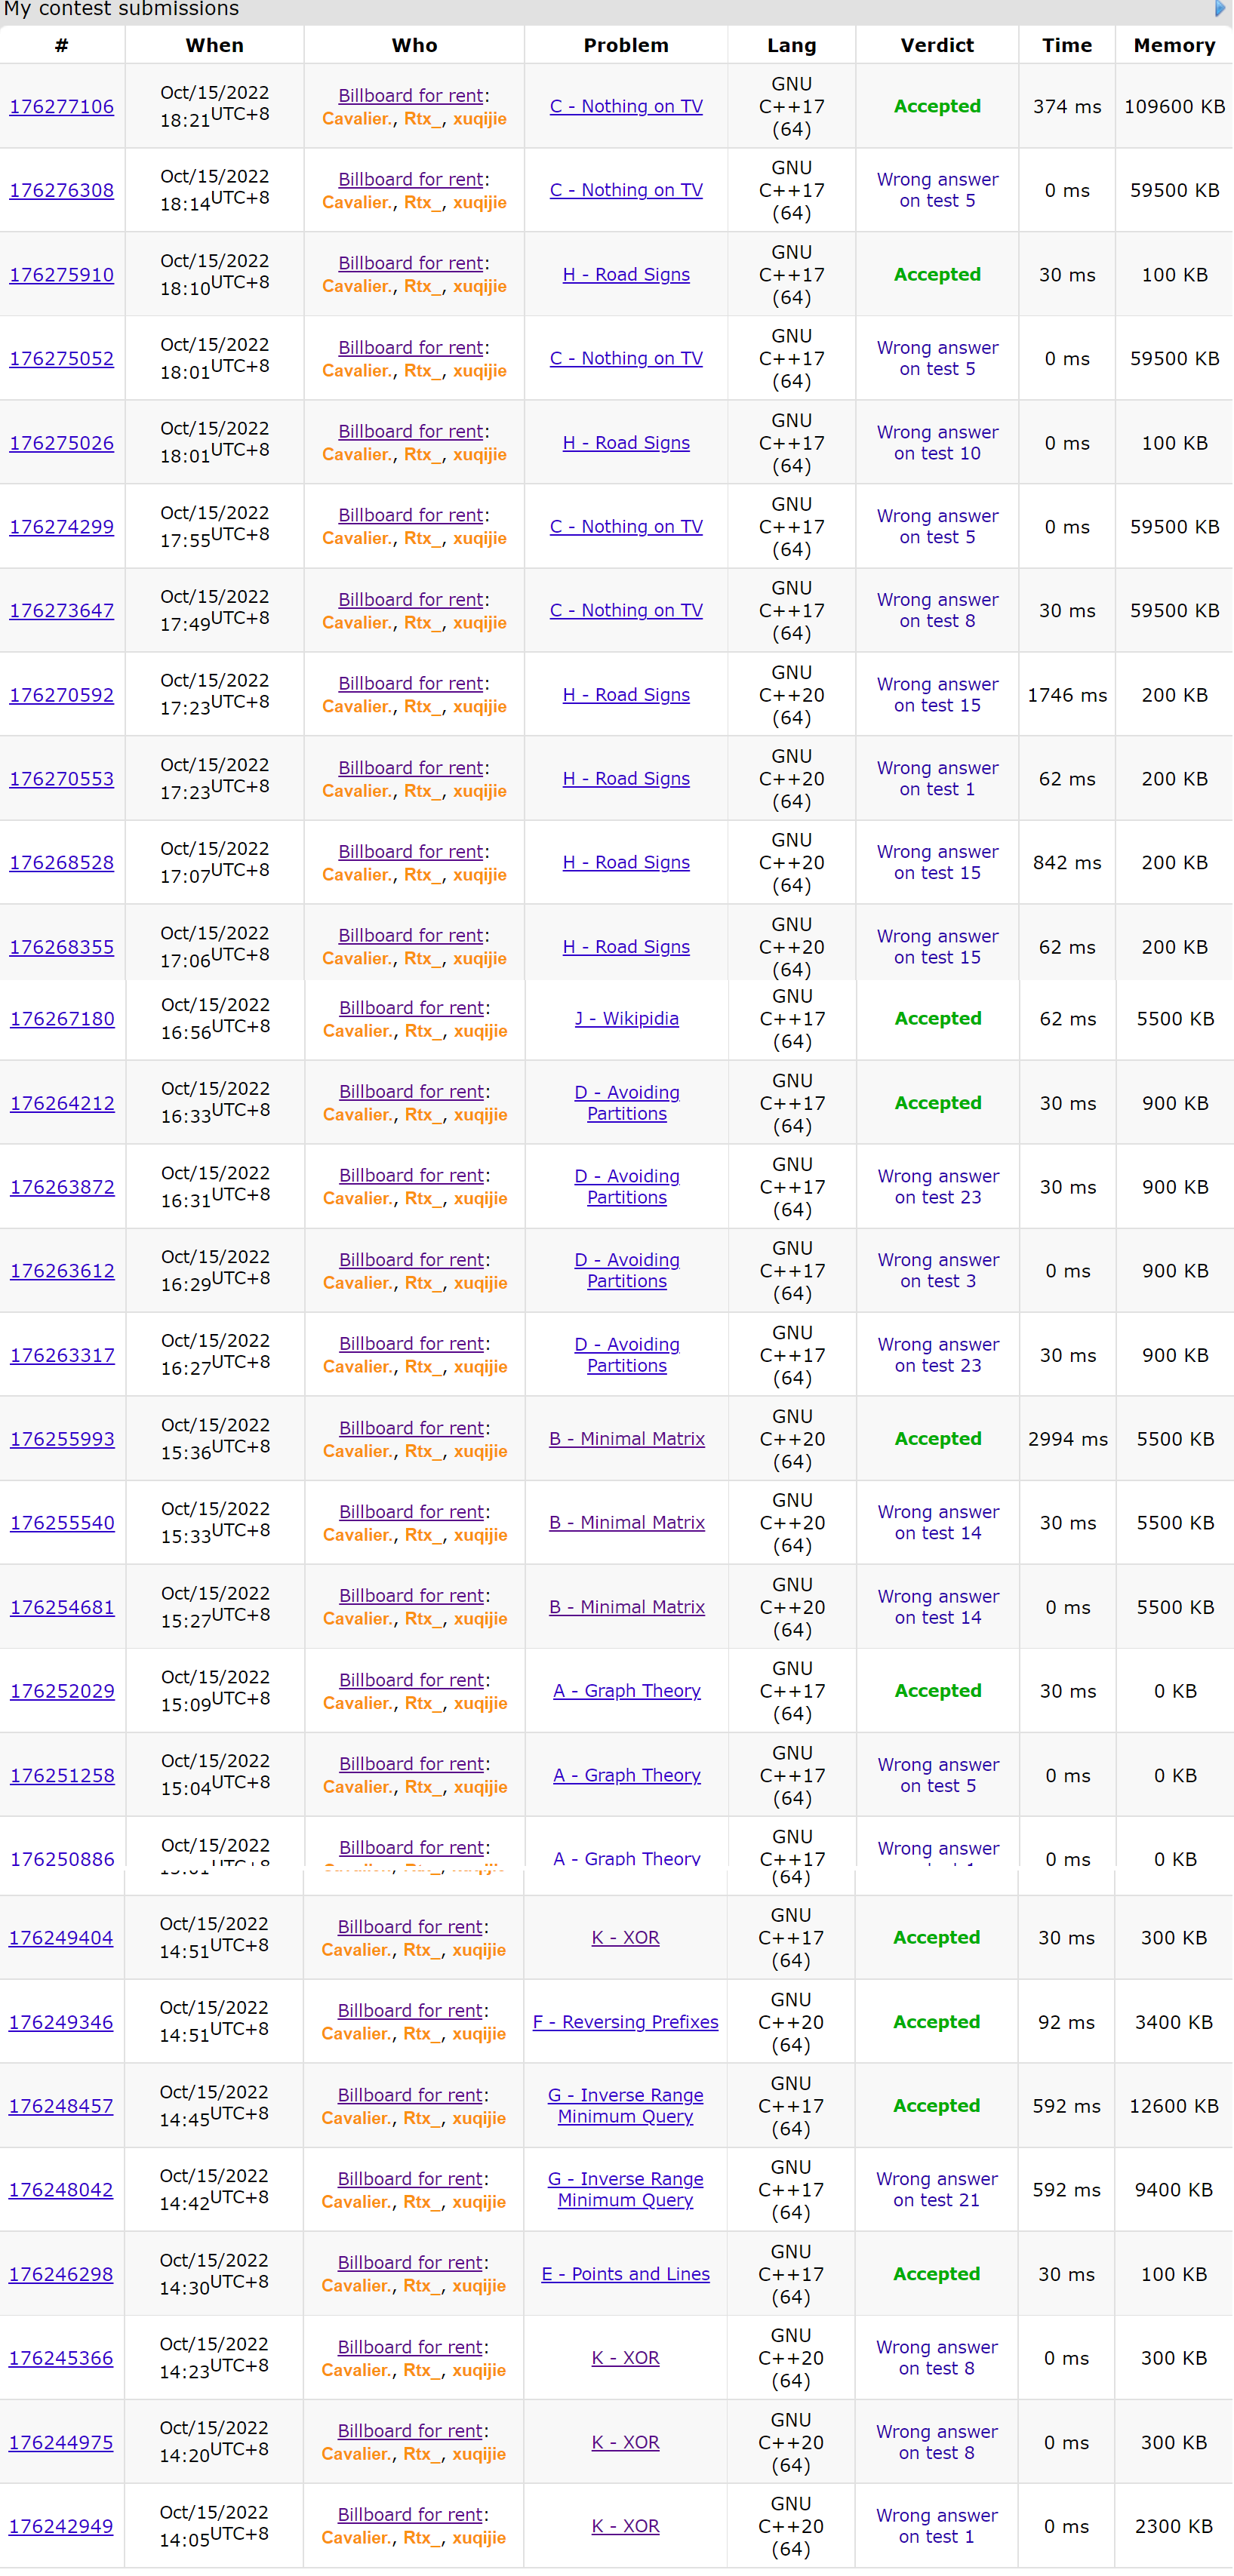Open Billboard for rent team in row 176277106

[x=411, y=96]
